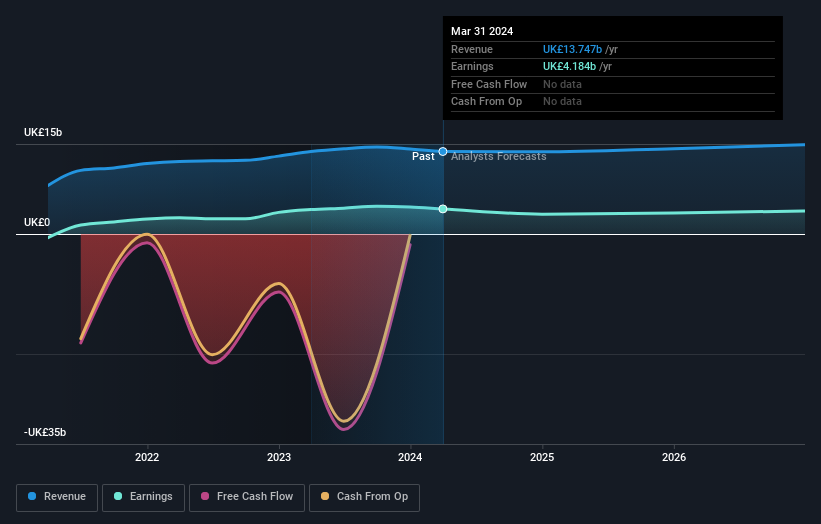Screen dimensions: 821x524
Task: Click the UK£4.184b earnings value
Action: click(569, 66)
